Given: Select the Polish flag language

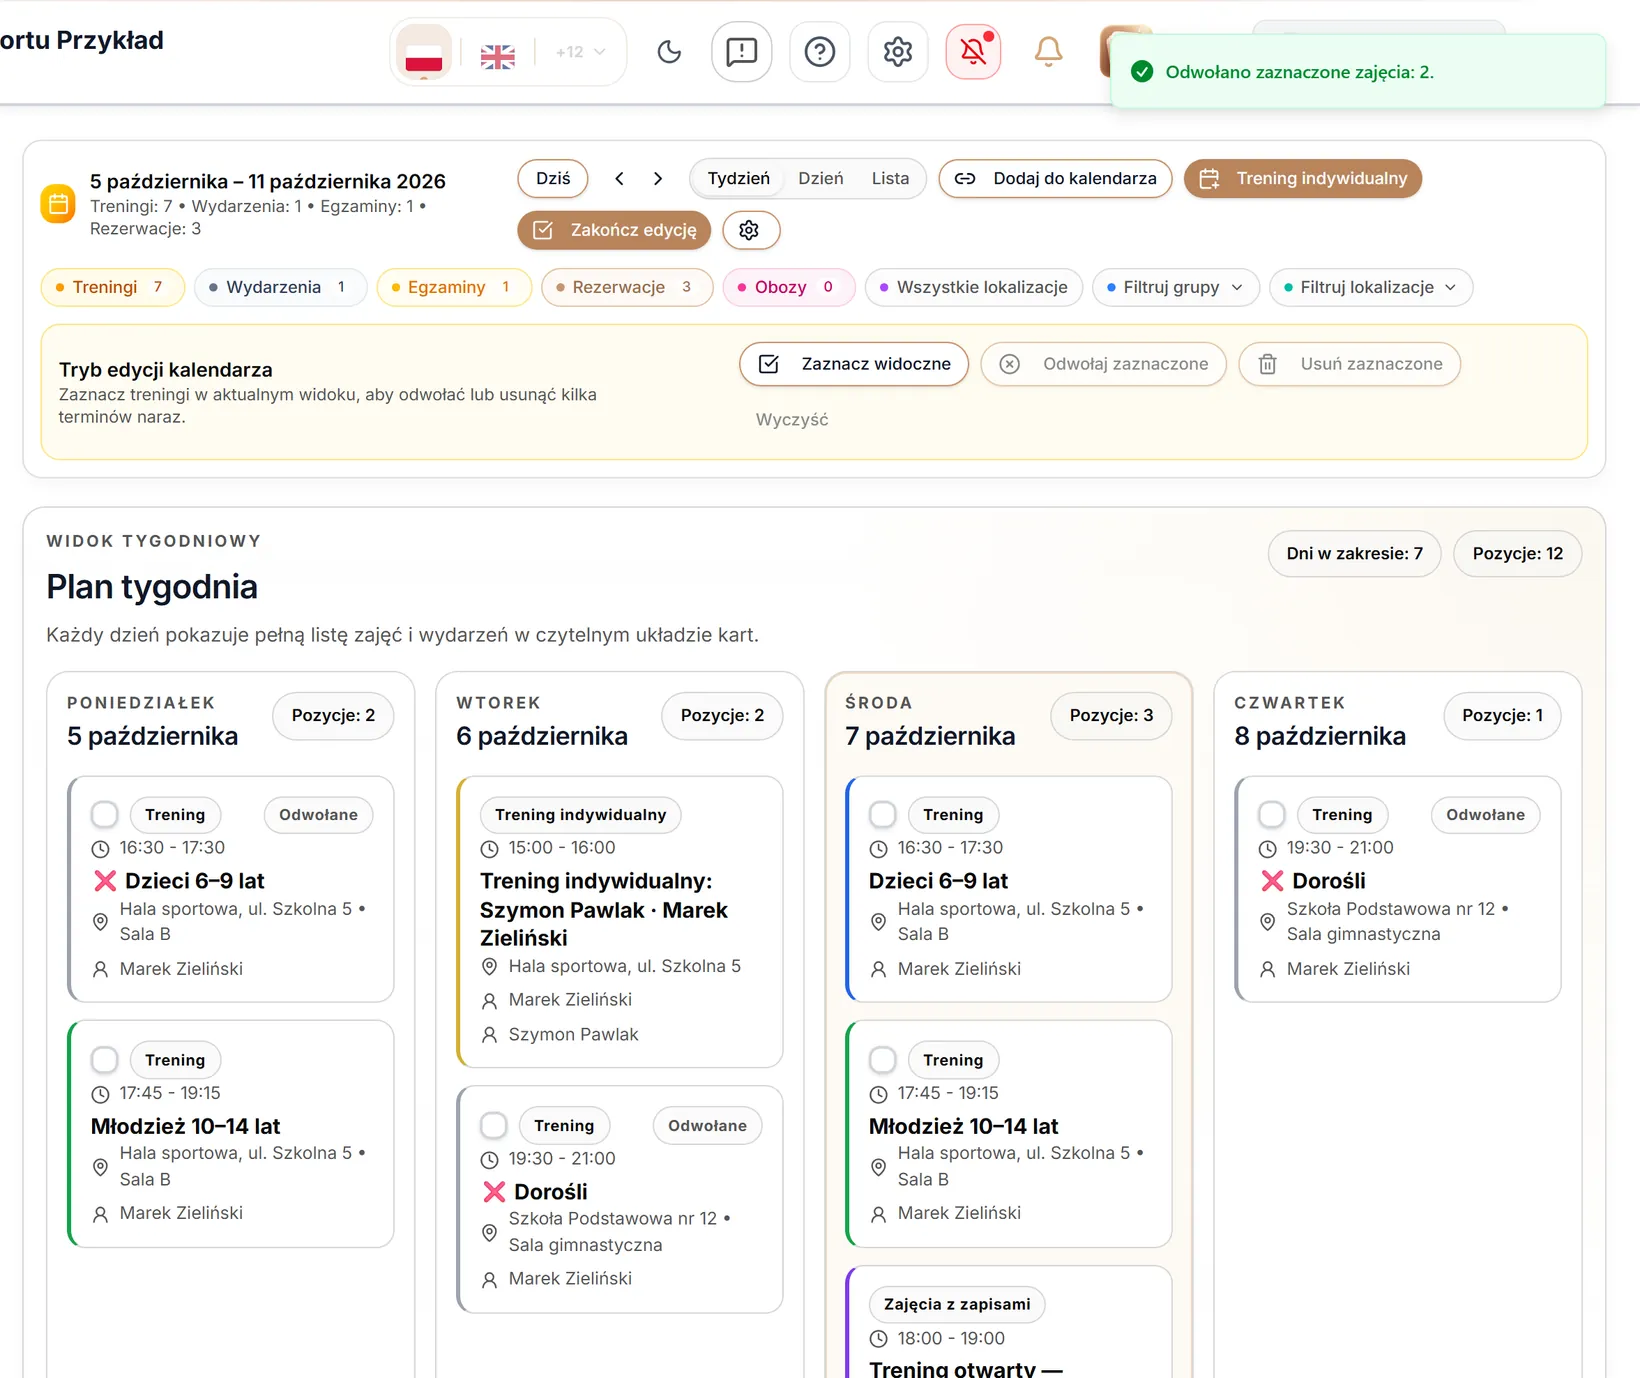Looking at the screenshot, I should (424, 52).
